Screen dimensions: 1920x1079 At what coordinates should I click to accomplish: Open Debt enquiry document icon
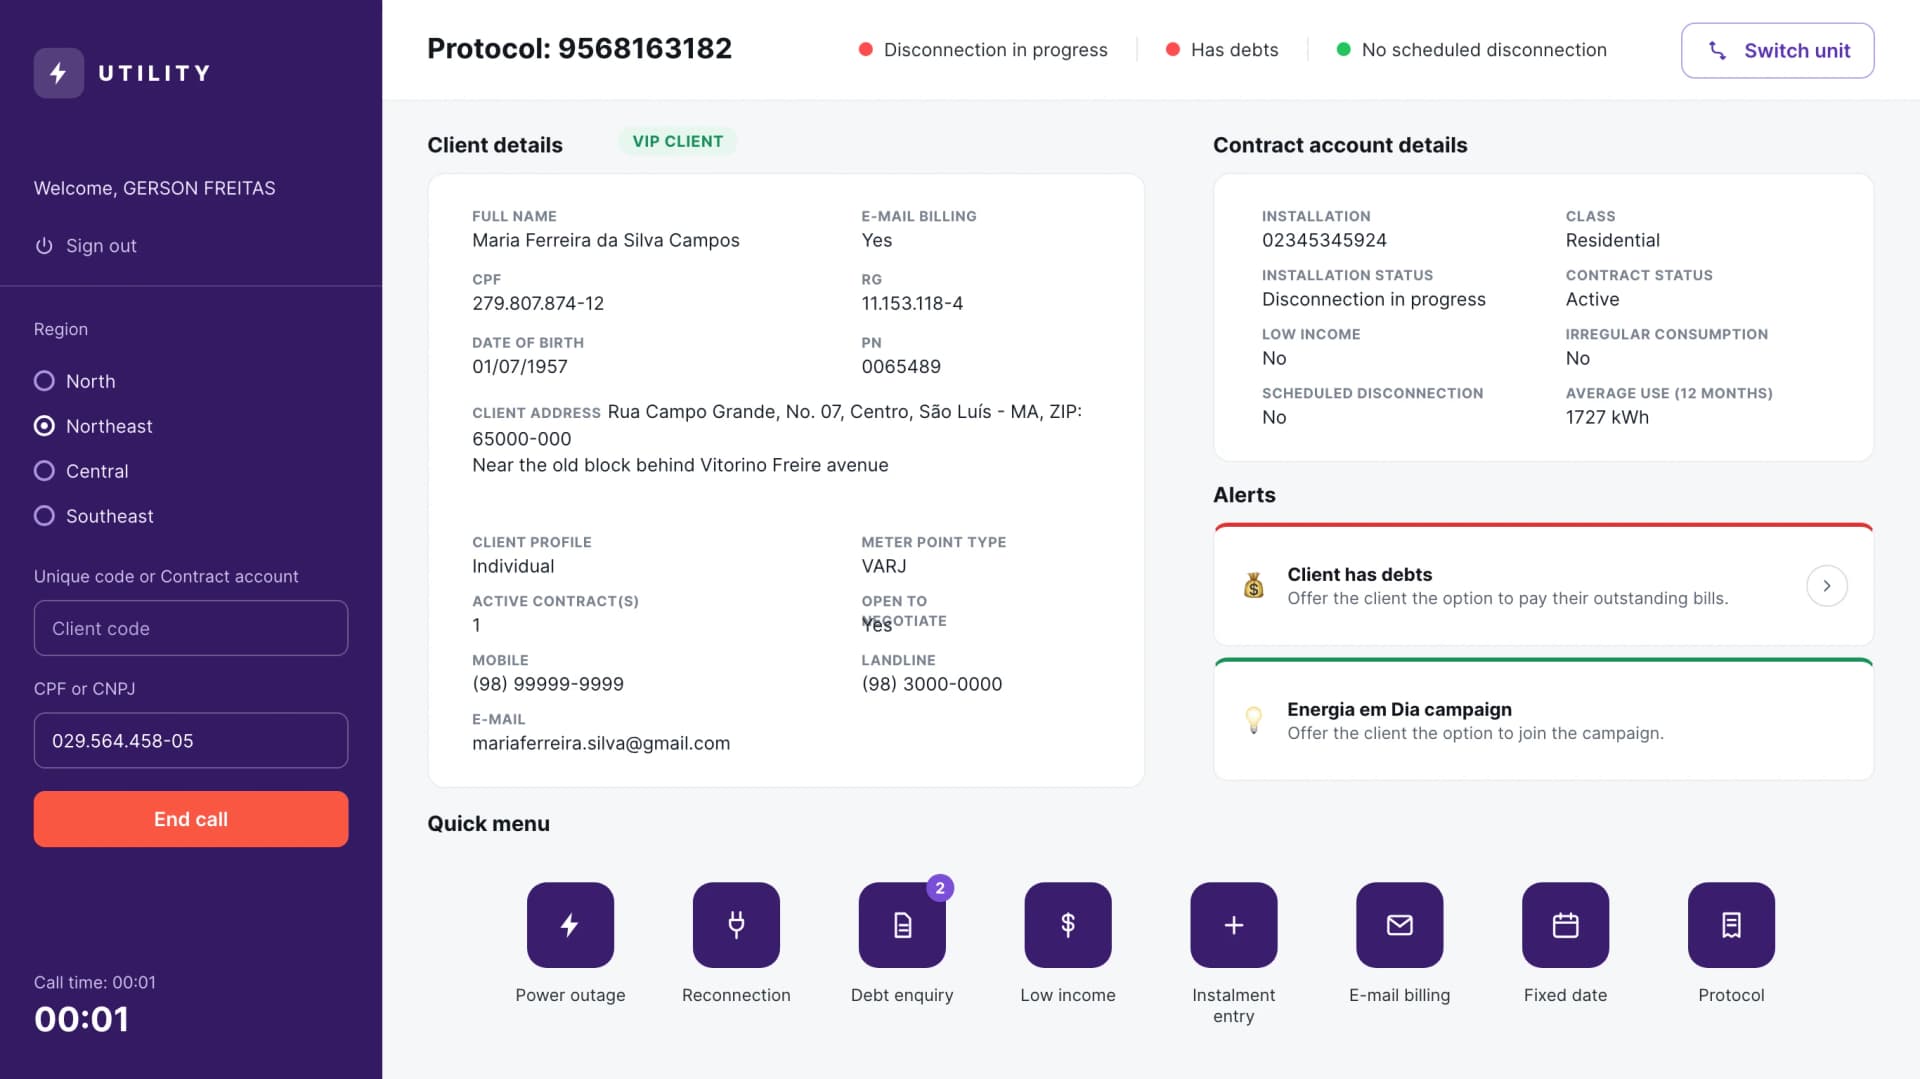point(902,924)
